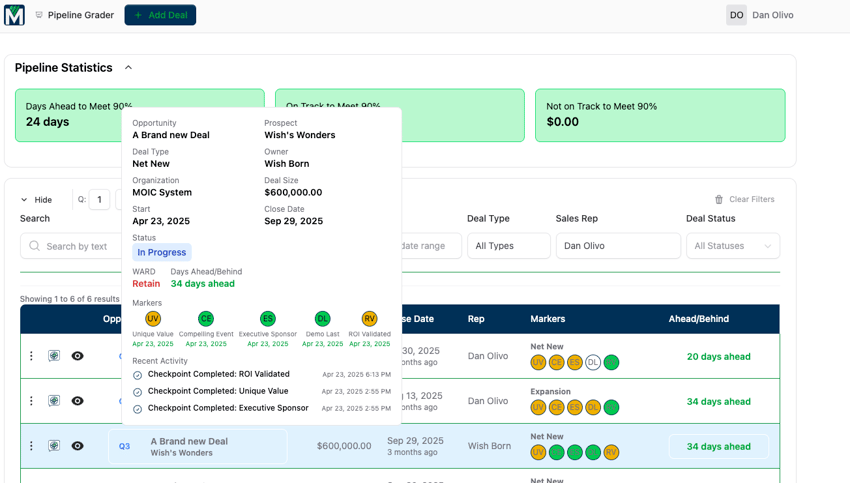
Task: Click the trash icon beside Clear Filters
Action: tap(719, 199)
